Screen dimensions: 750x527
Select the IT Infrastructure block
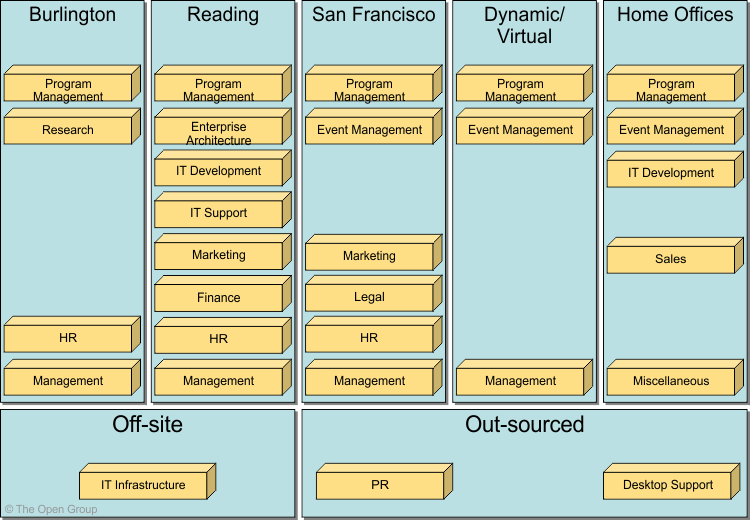(147, 482)
